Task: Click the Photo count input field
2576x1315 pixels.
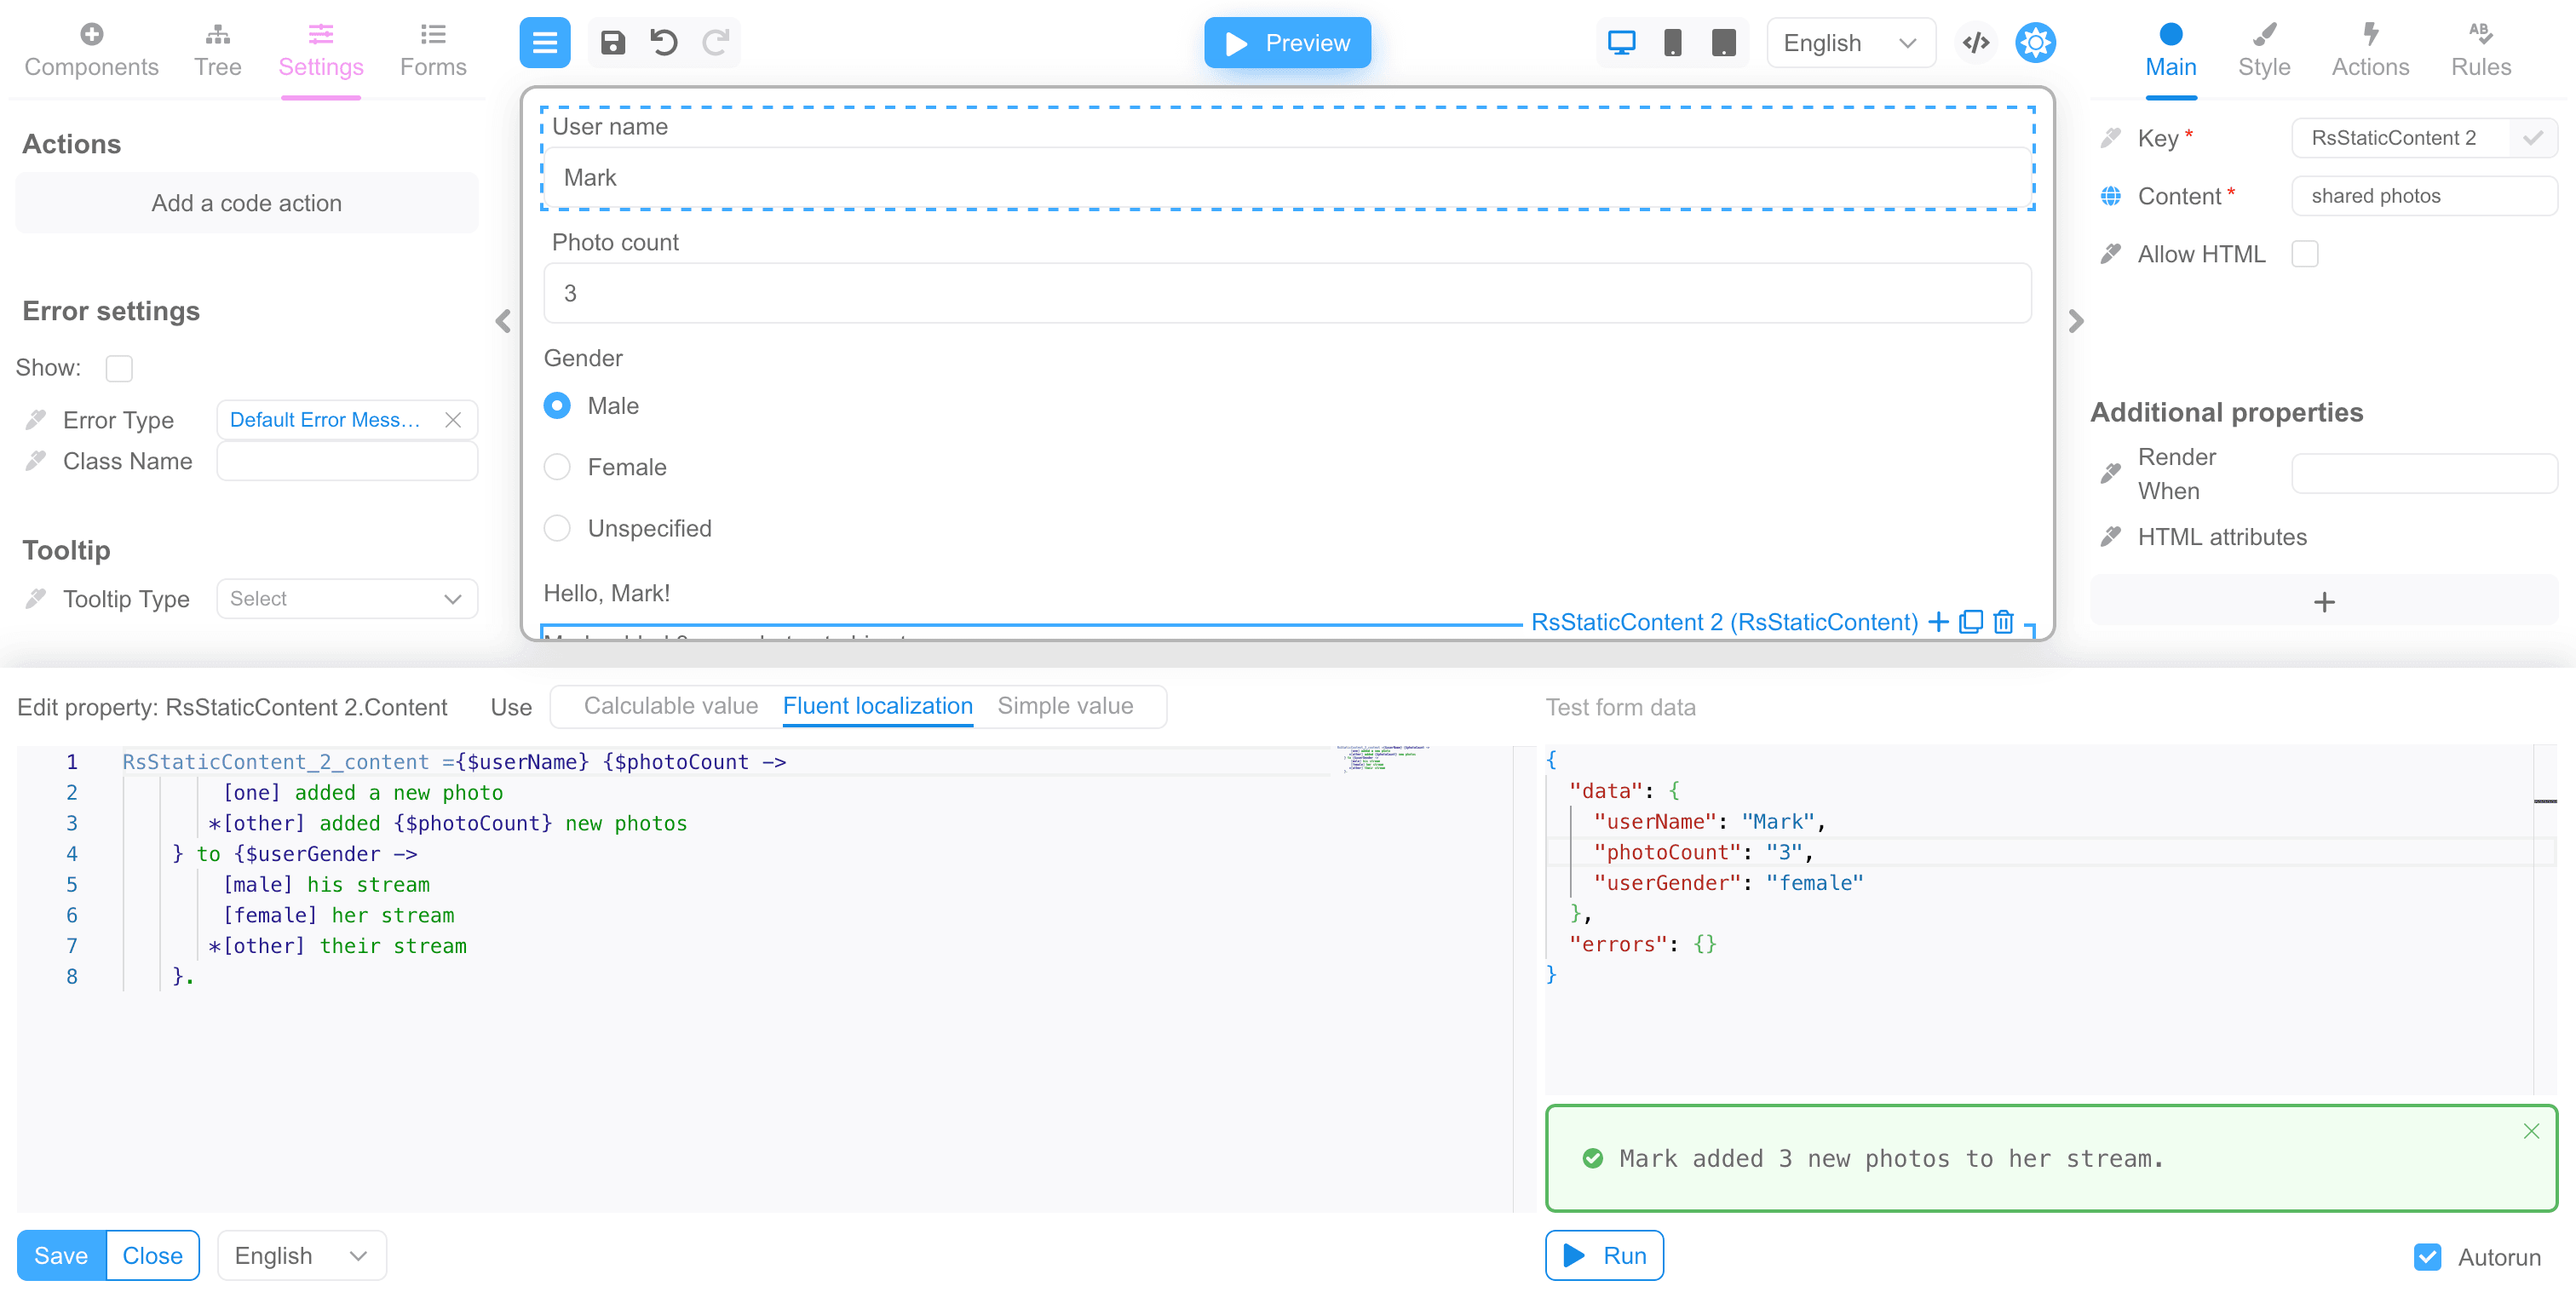Action: 1286,293
